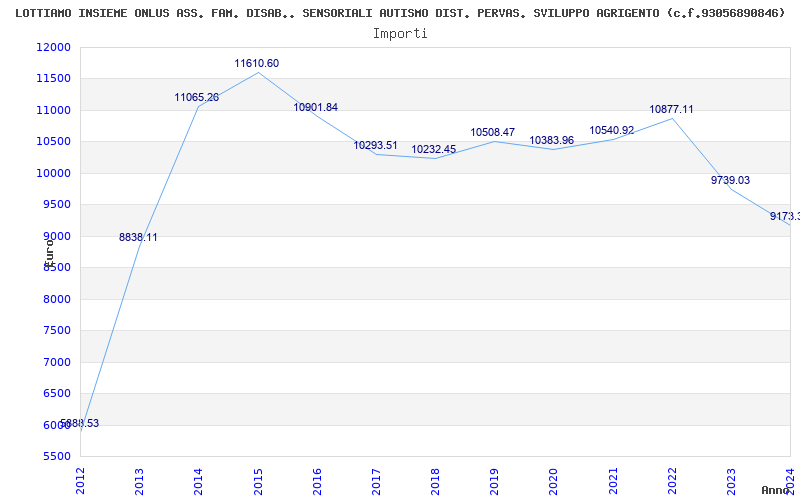The height and width of the screenshot is (500, 800).
Task: Click the 2019 x-axis year label
Action: click(494, 479)
